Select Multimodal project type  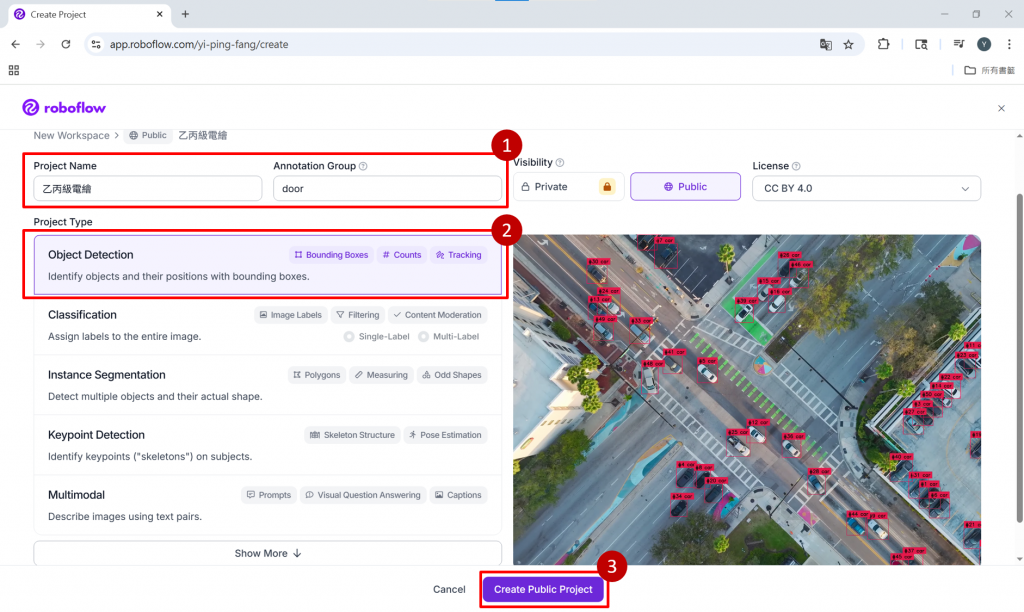(x=268, y=505)
